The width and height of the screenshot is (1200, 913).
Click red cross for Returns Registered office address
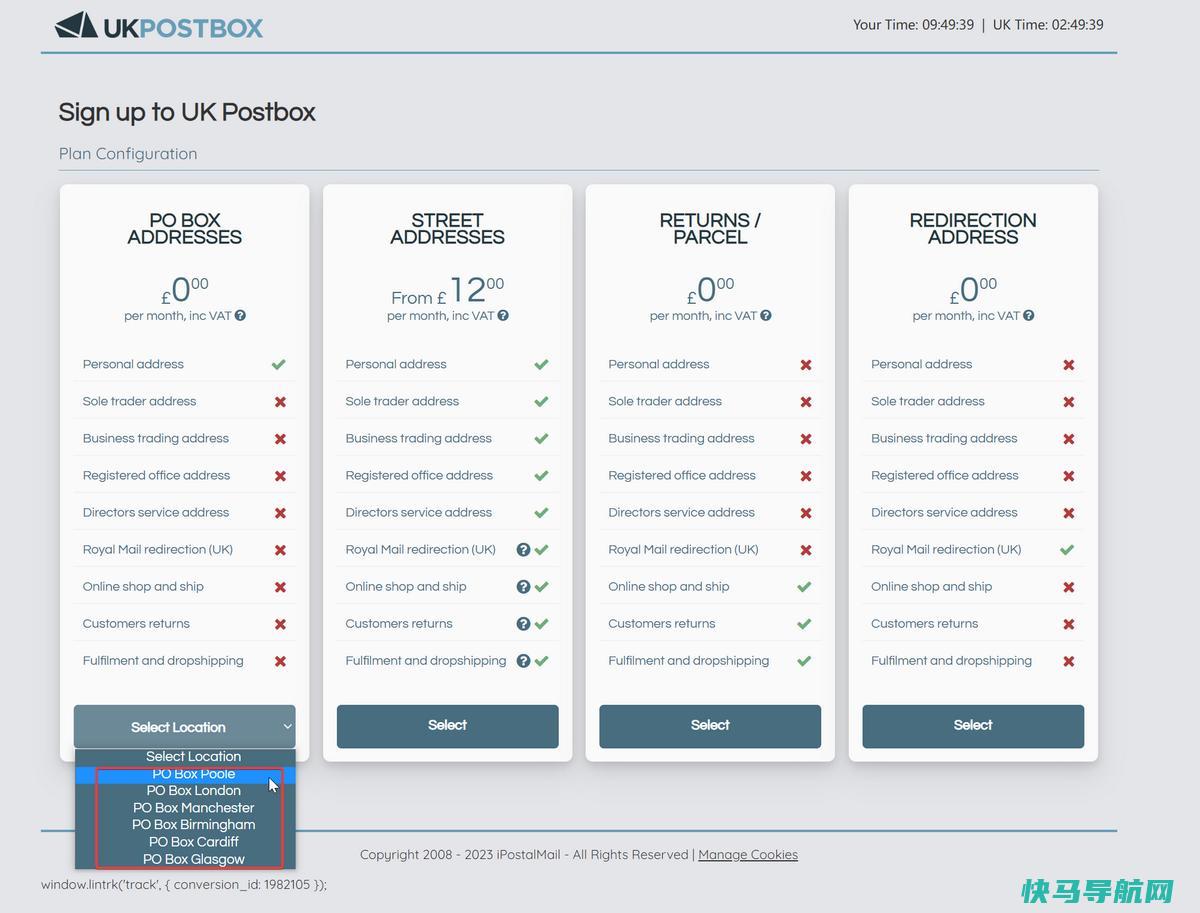click(806, 476)
